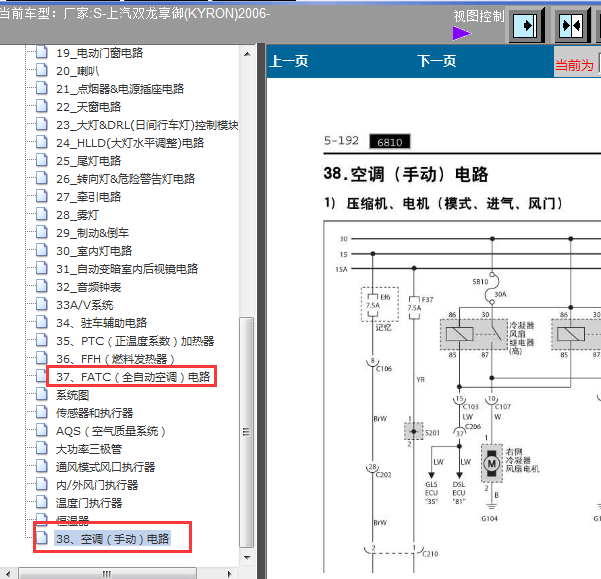
Task: Go to previous page via 上一页
Action: coord(289,61)
